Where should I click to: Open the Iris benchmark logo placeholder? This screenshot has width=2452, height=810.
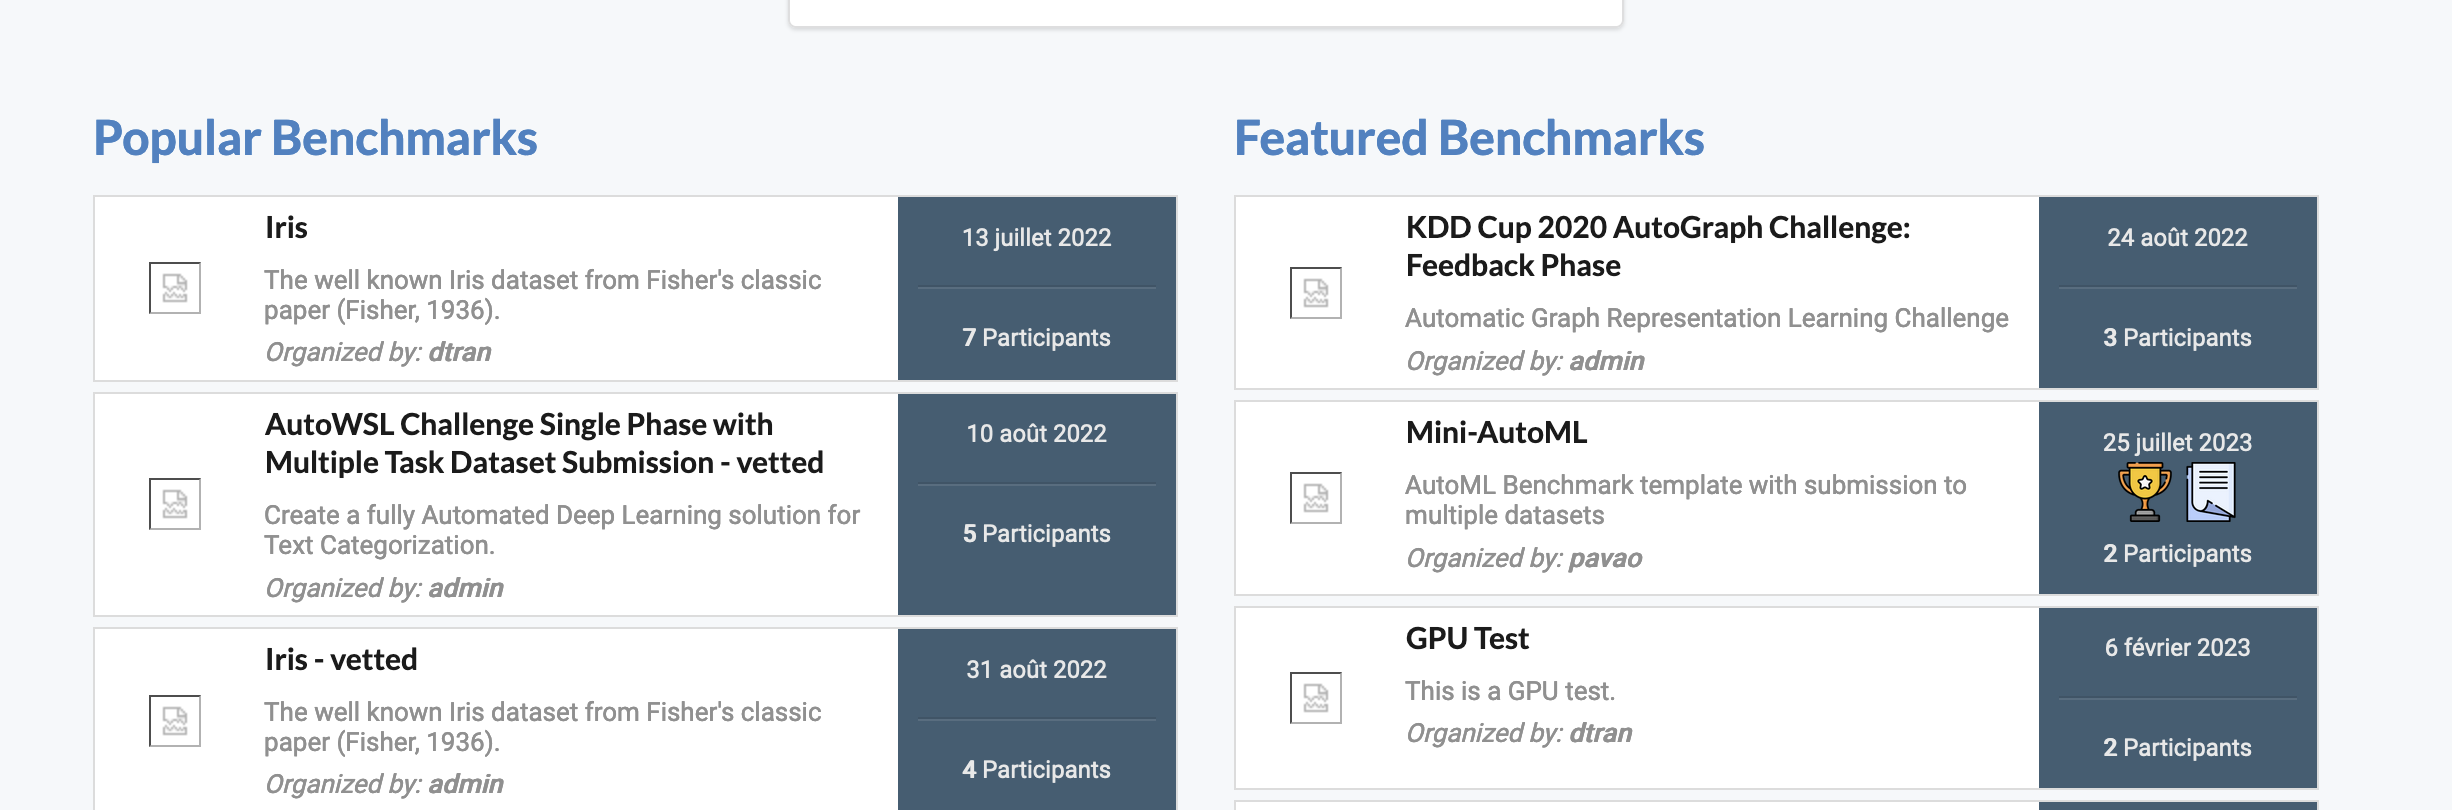point(175,288)
